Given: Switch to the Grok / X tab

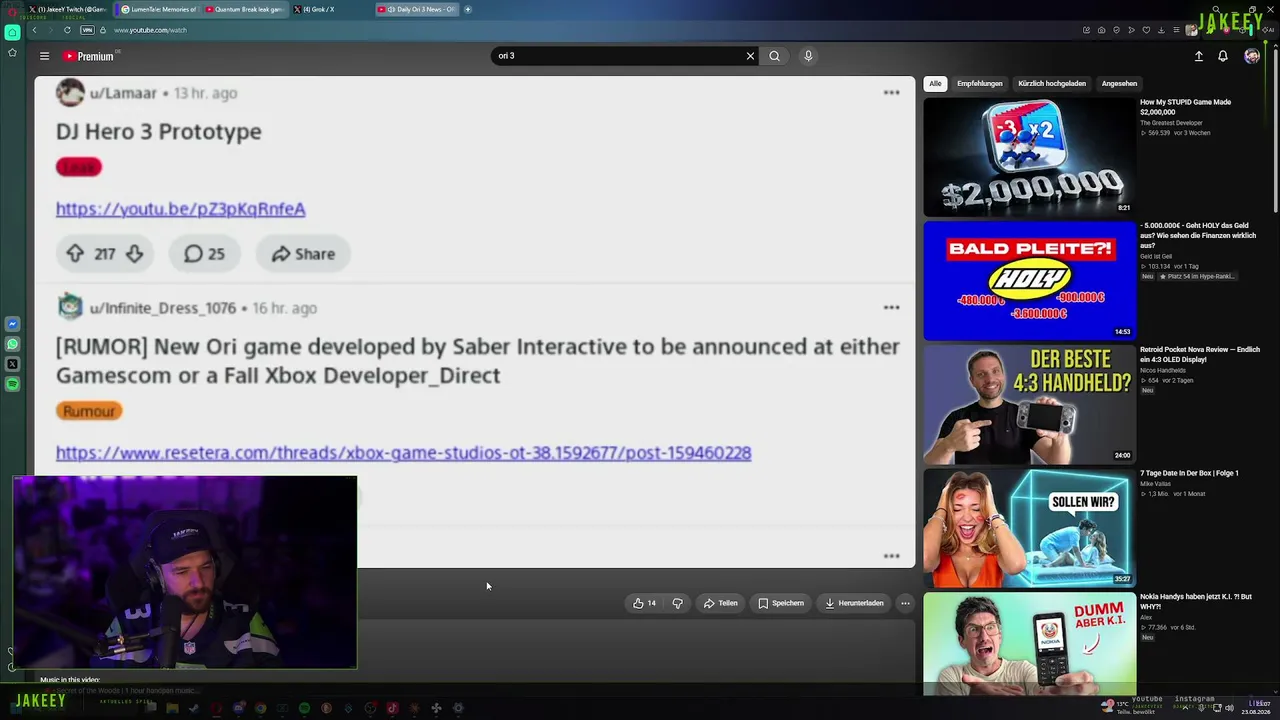Looking at the screenshot, I should 330,9.
